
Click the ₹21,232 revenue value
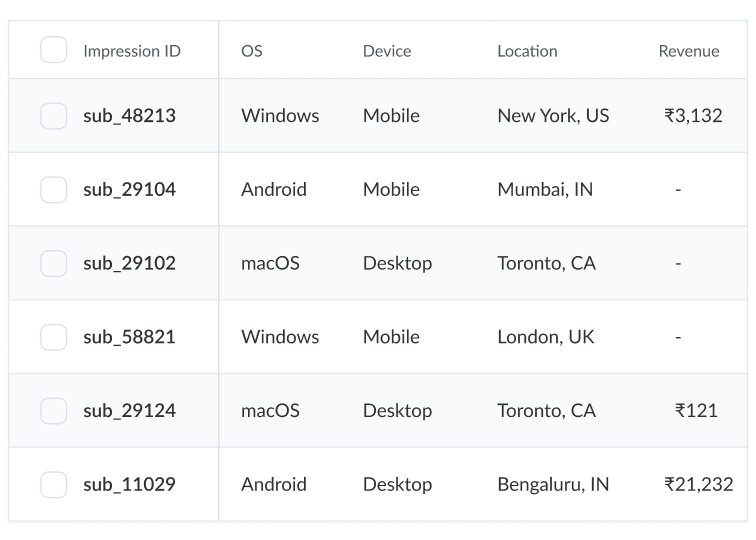pos(699,484)
